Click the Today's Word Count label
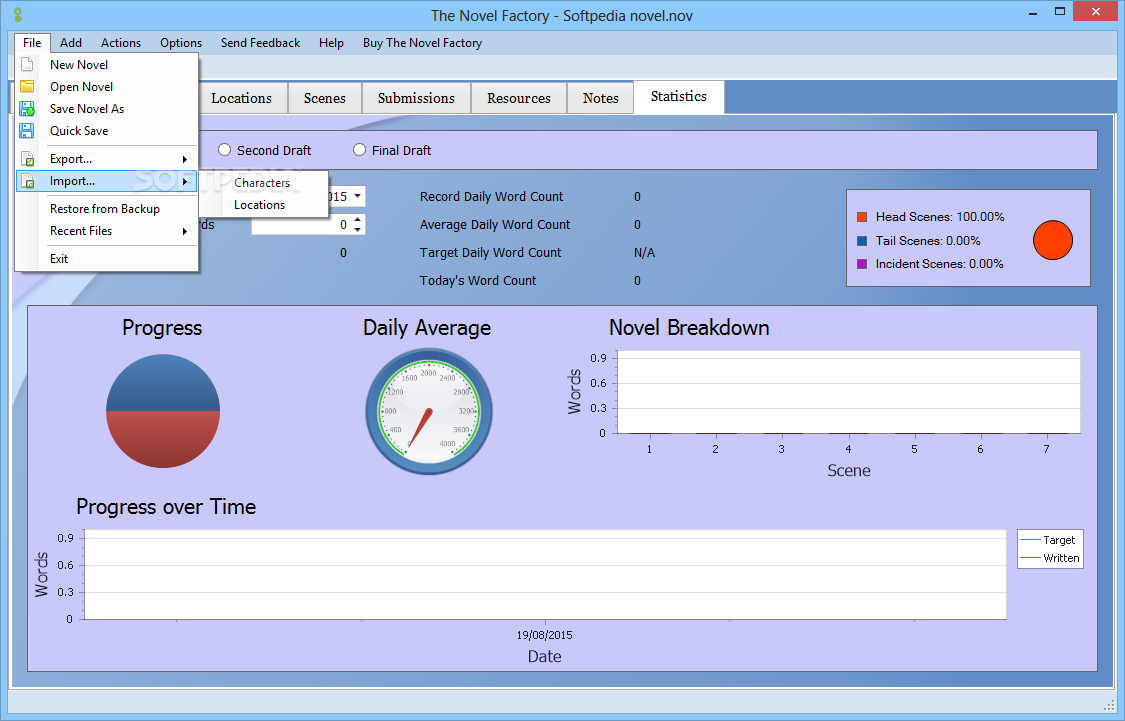Viewport: 1125px width, 721px height. coord(478,281)
